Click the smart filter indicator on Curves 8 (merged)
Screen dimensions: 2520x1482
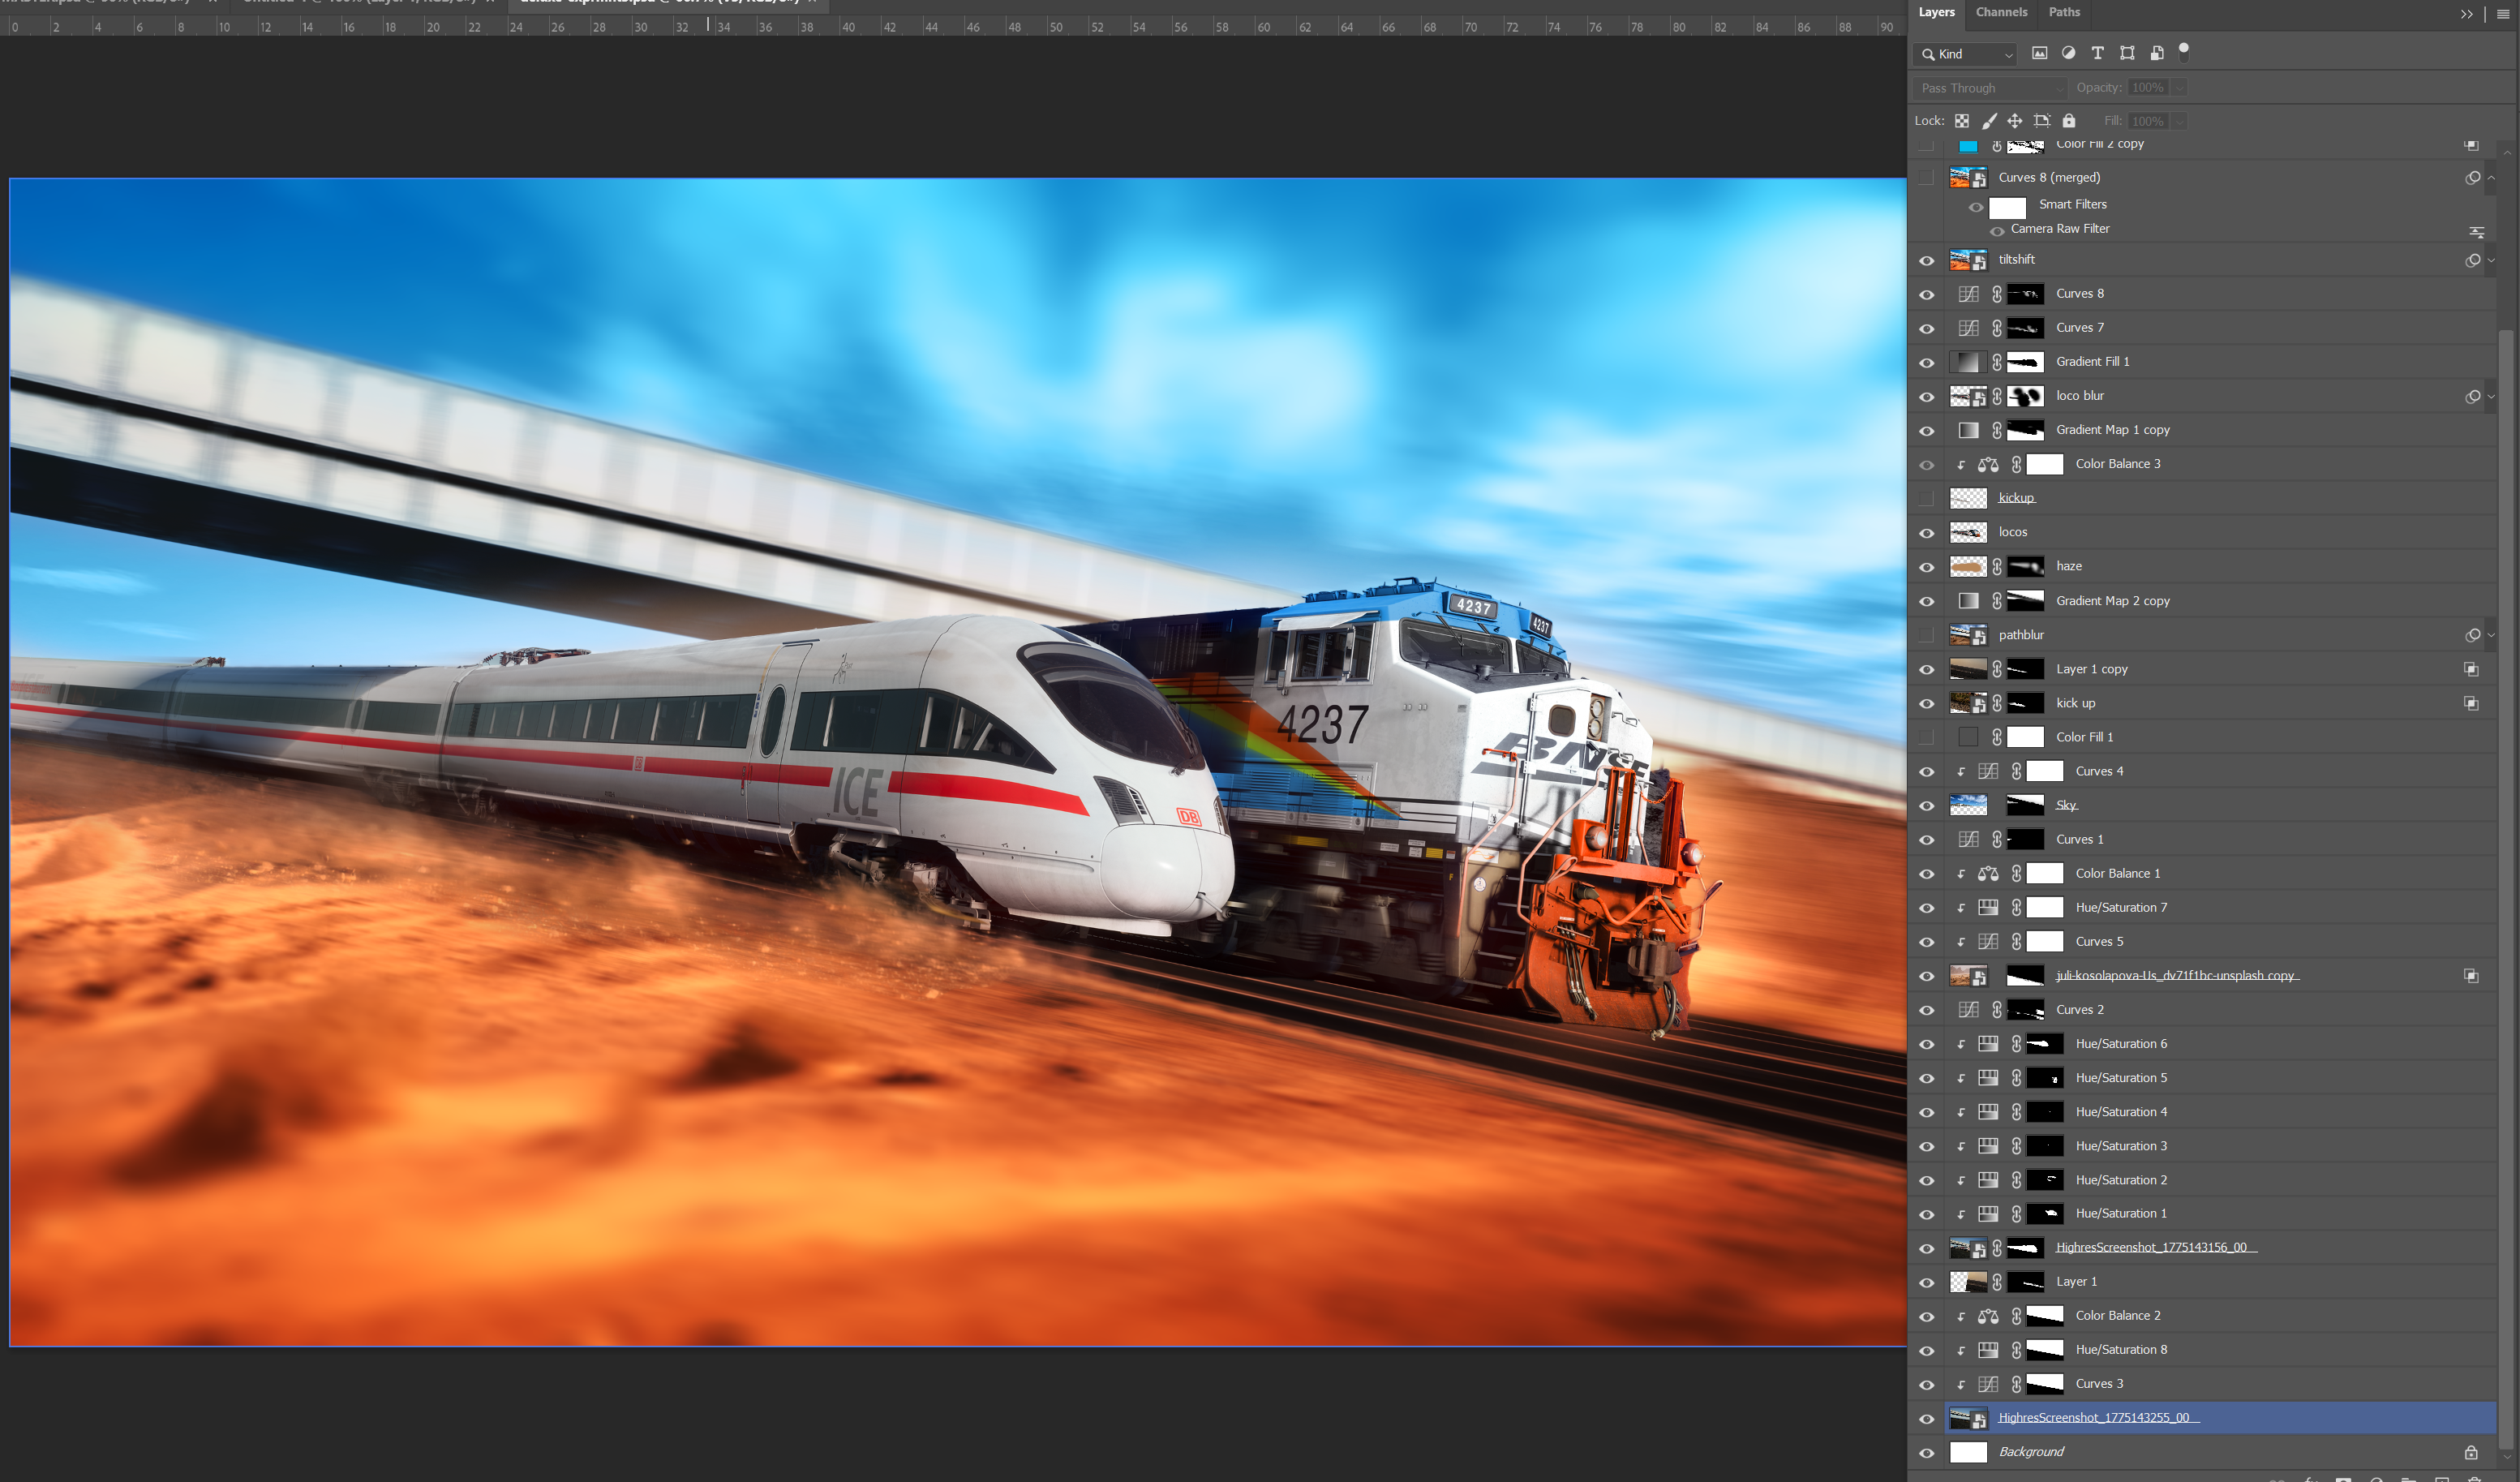click(x=2473, y=178)
